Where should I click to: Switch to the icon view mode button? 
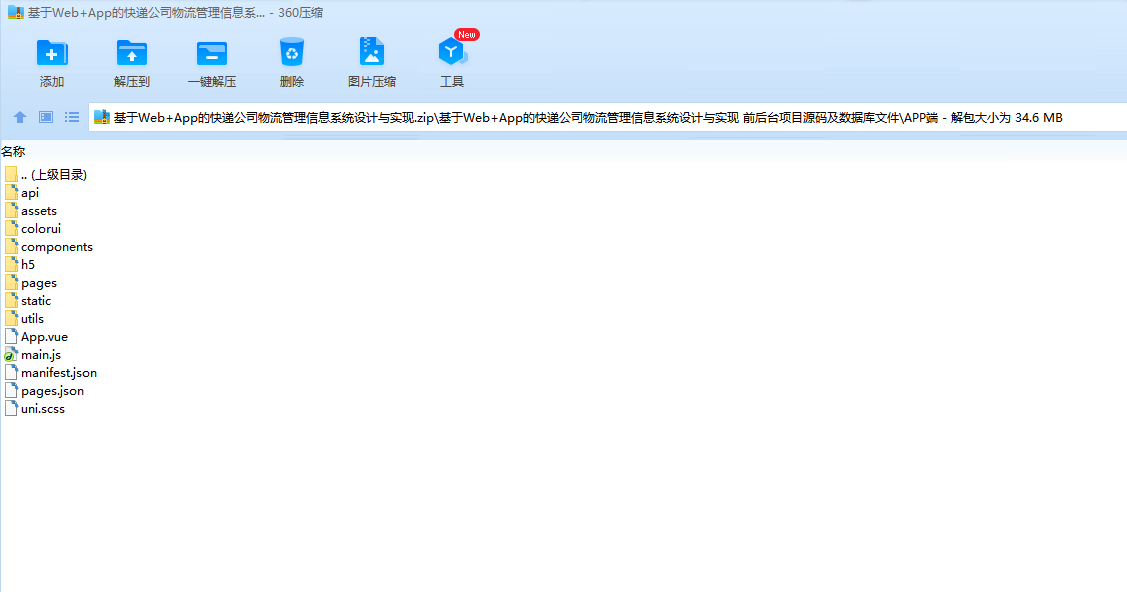point(46,117)
